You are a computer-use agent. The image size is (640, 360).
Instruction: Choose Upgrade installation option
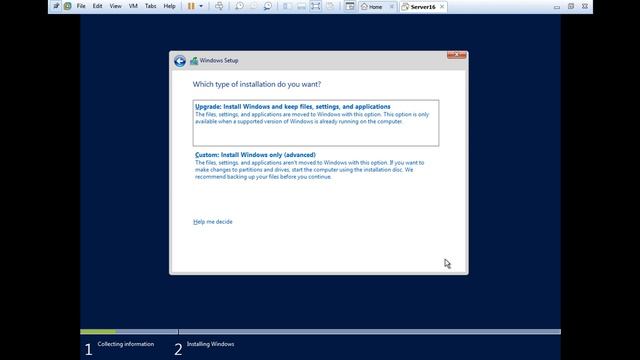pos(316,123)
